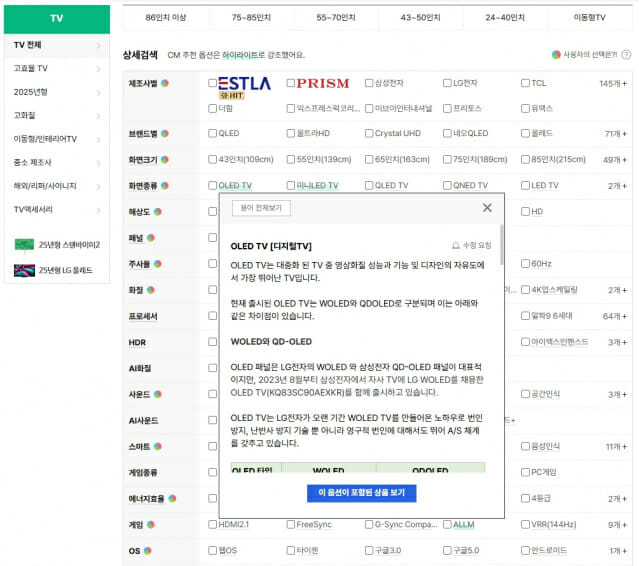Check the 60Hz checkbox
The height and width of the screenshot is (566, 639).
(x=525, y=264)
